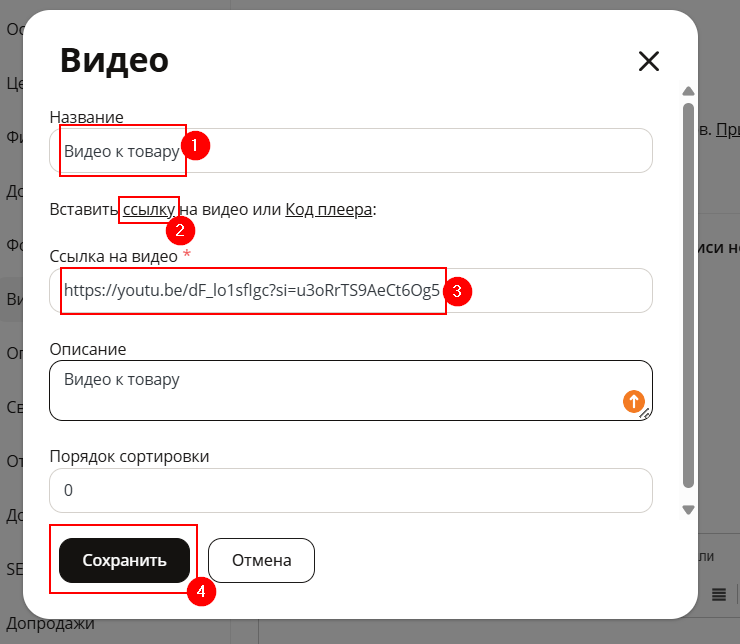The image size is (740, 644).
Task: Click the underlined link at top right
Action: (728, 129)
